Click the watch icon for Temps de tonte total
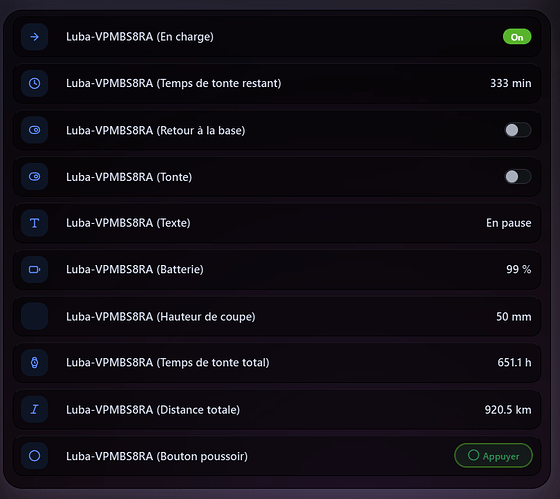 click(x=35, y=363)
